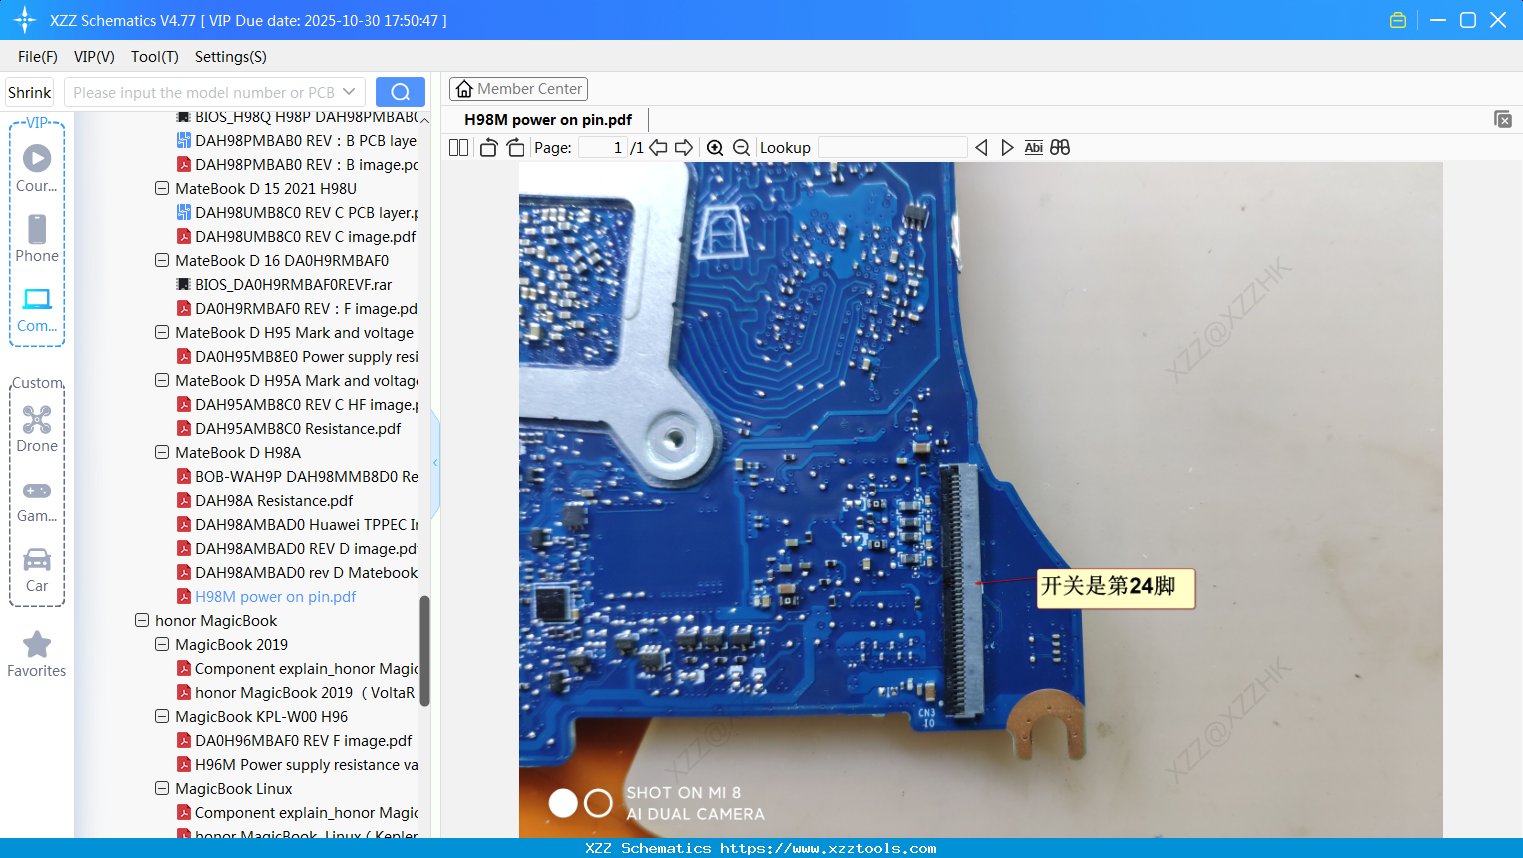Open DAH98PMBAB0 REV : B PCB layer file
Viewport: 1523px width, 858px height.
tap(297, 140)
